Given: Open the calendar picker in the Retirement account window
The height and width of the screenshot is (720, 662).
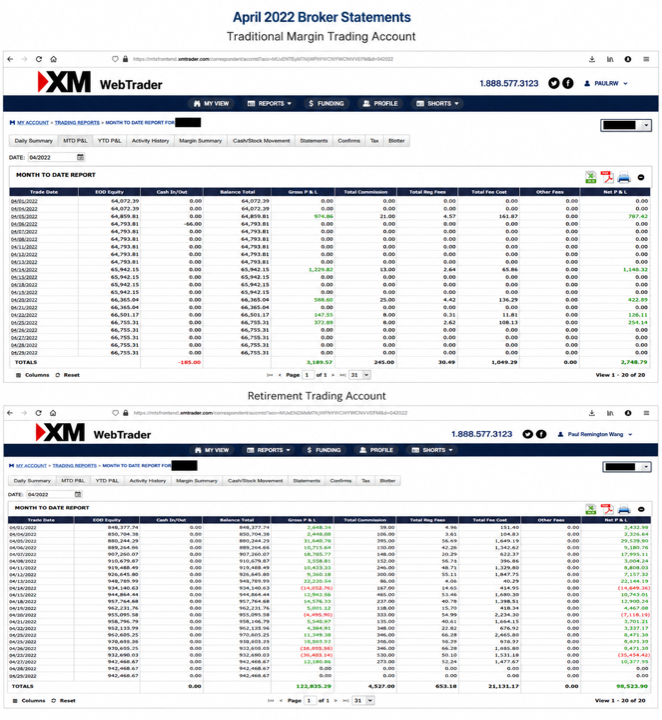Looking at the screenshot, I should [x=78, y=494].
